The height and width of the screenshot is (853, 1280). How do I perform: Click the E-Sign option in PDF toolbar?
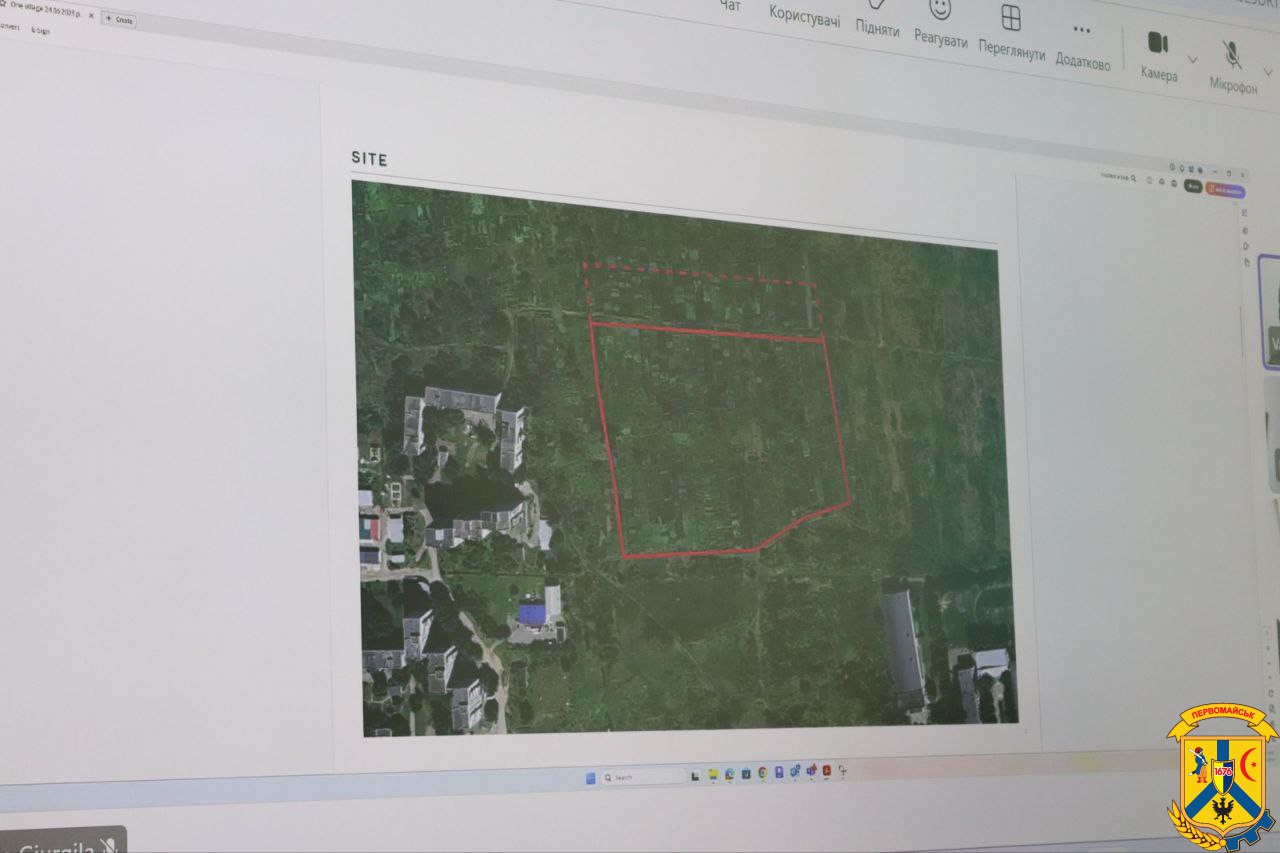[40, 30]
